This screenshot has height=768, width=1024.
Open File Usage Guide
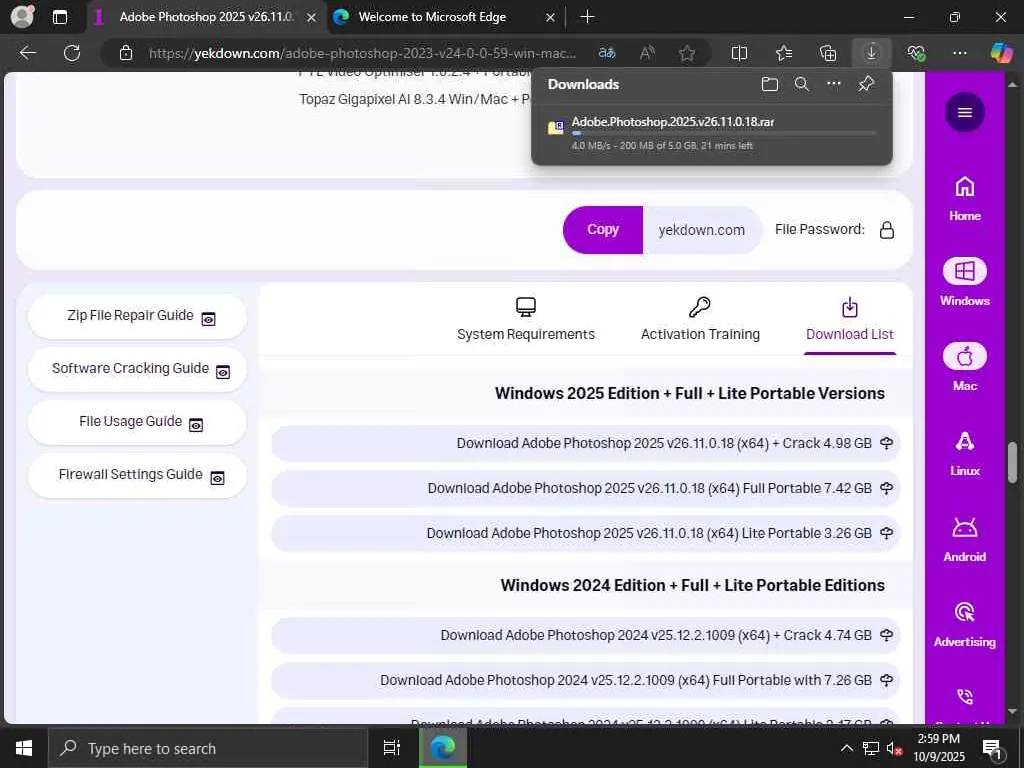(137, 422)
